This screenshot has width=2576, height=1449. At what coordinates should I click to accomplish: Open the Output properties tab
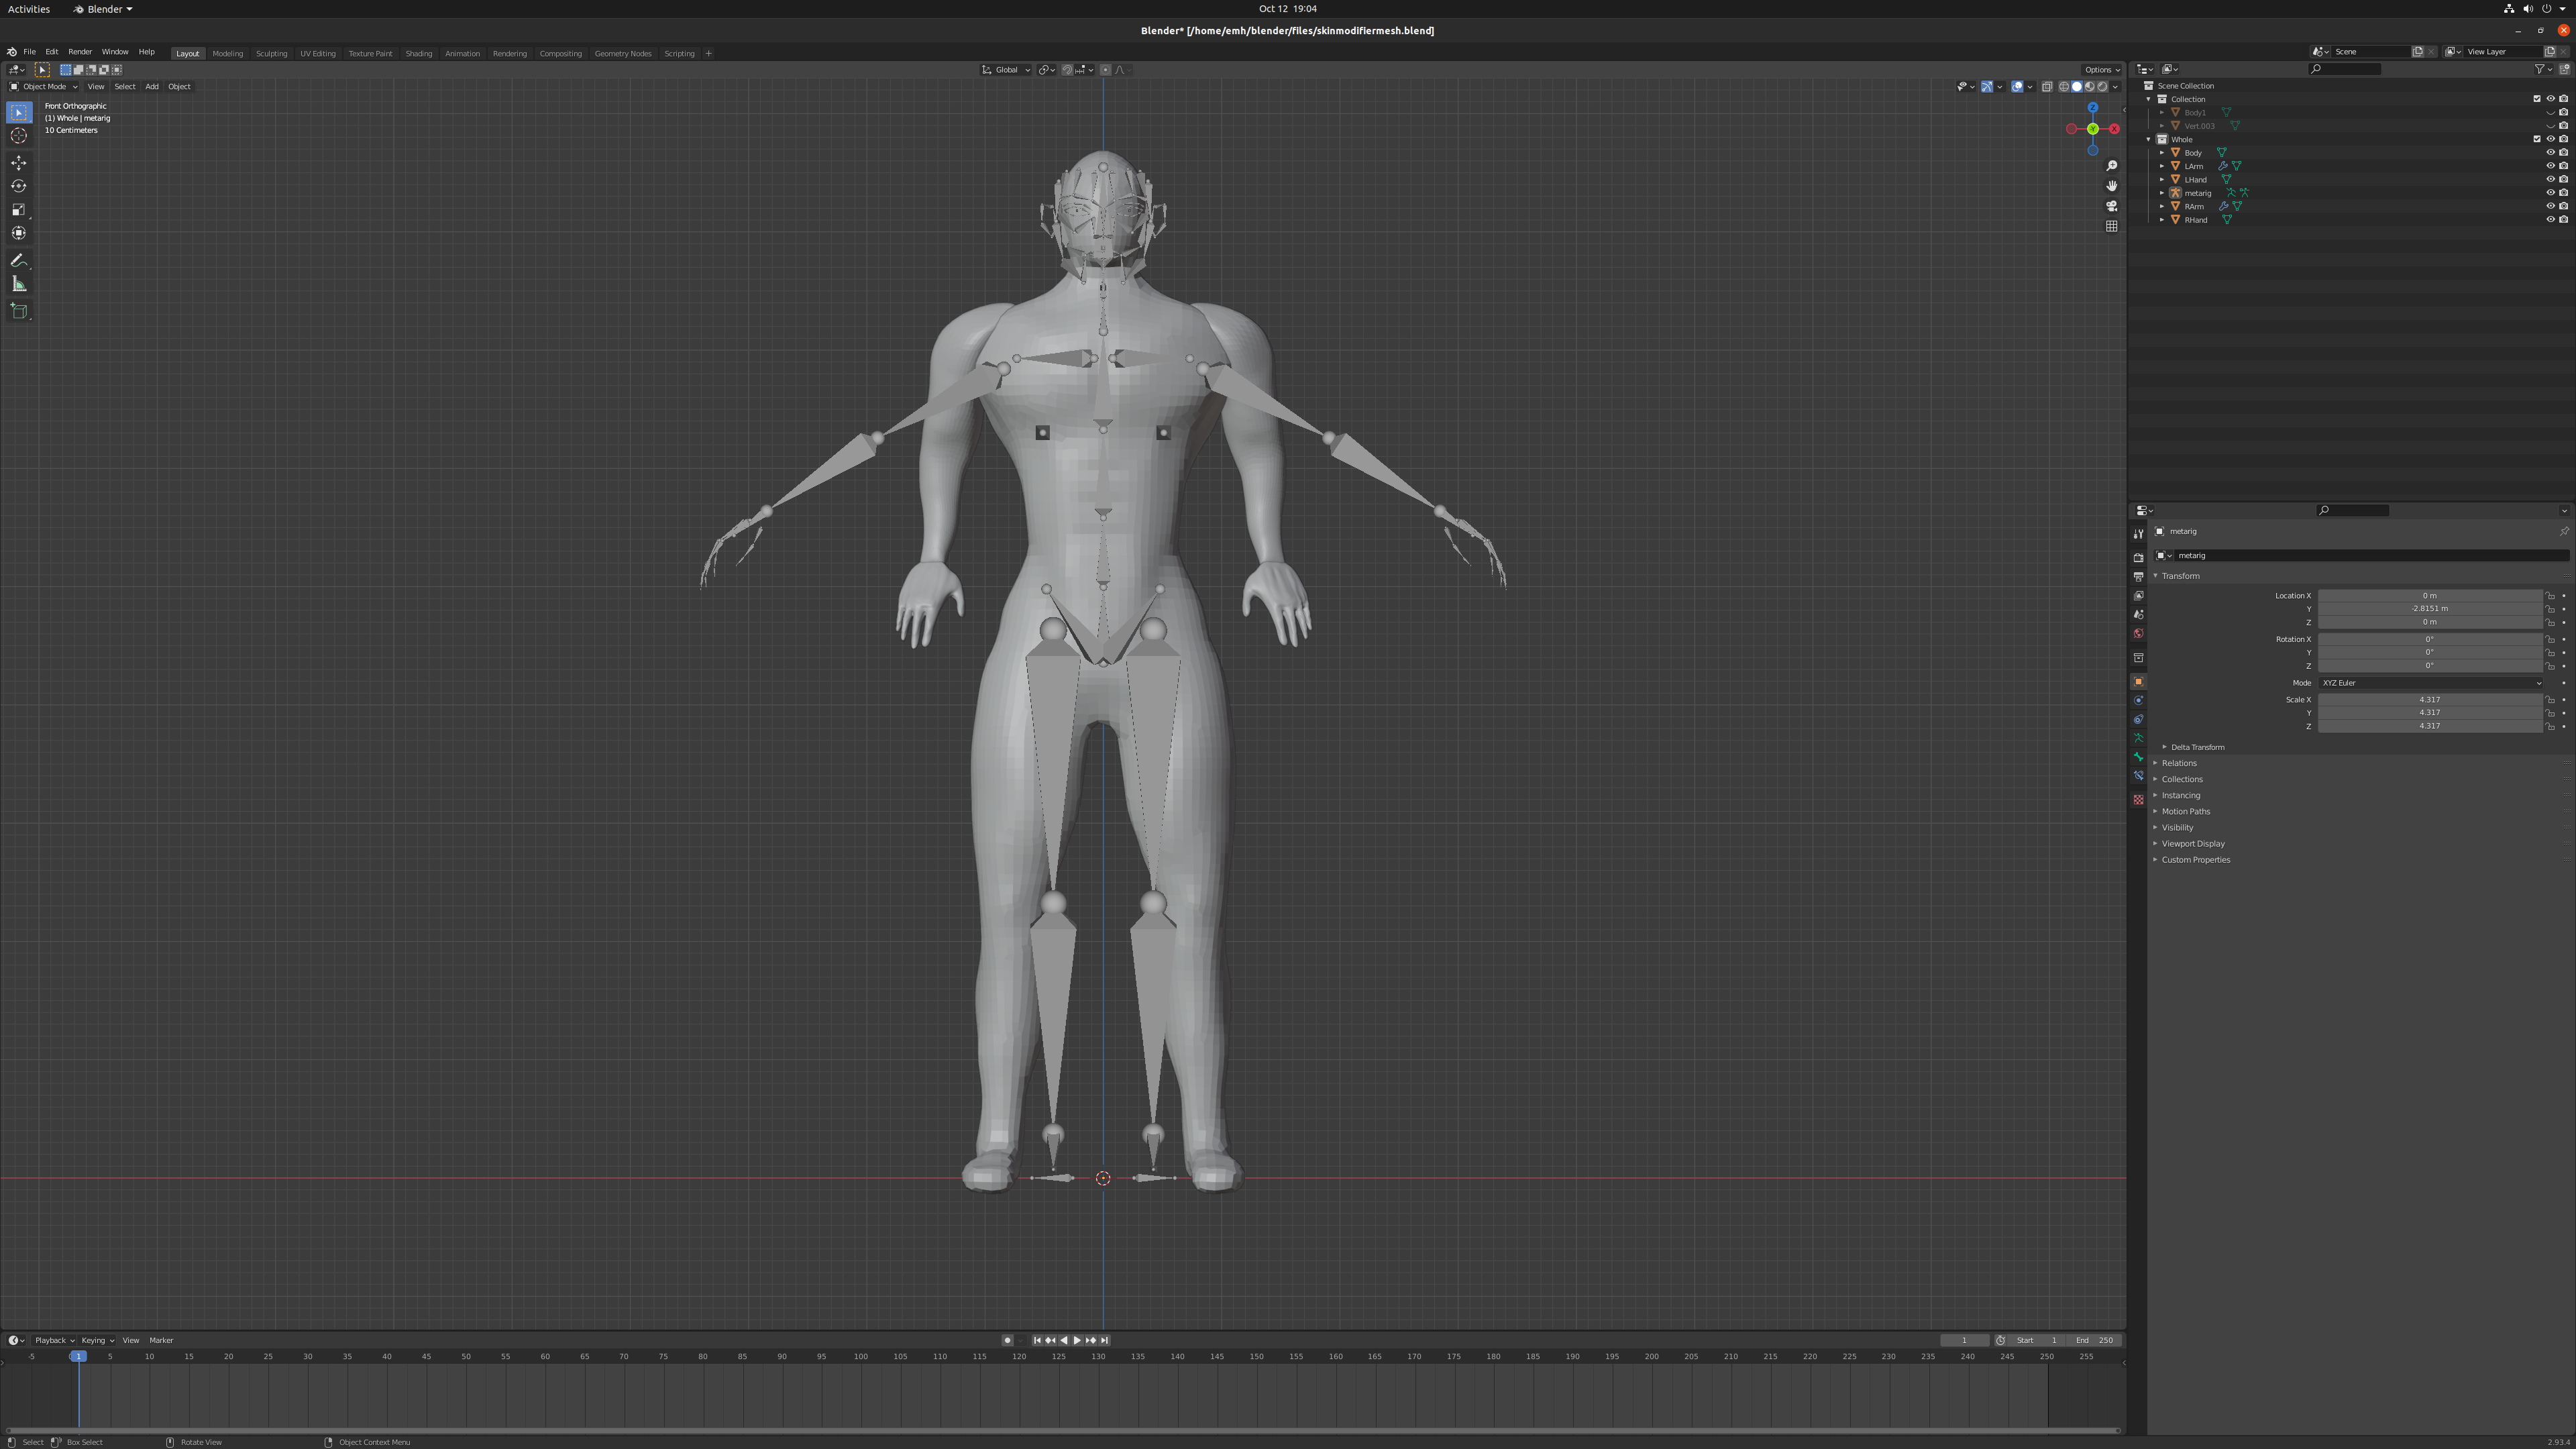(2138, 577)
